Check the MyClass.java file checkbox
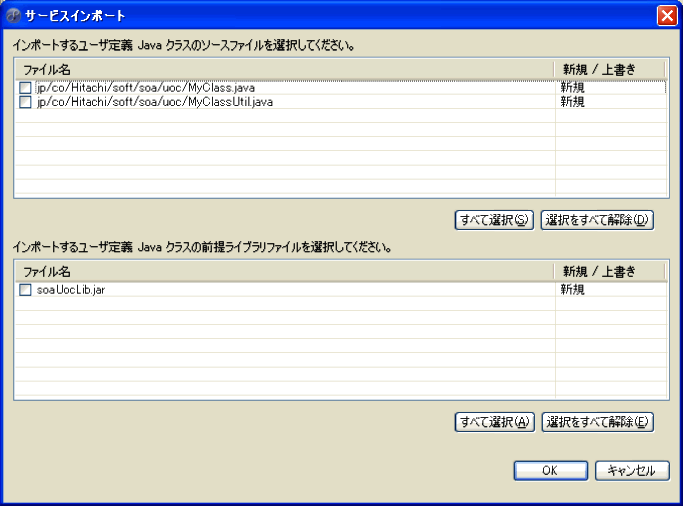 click(25, 88)
